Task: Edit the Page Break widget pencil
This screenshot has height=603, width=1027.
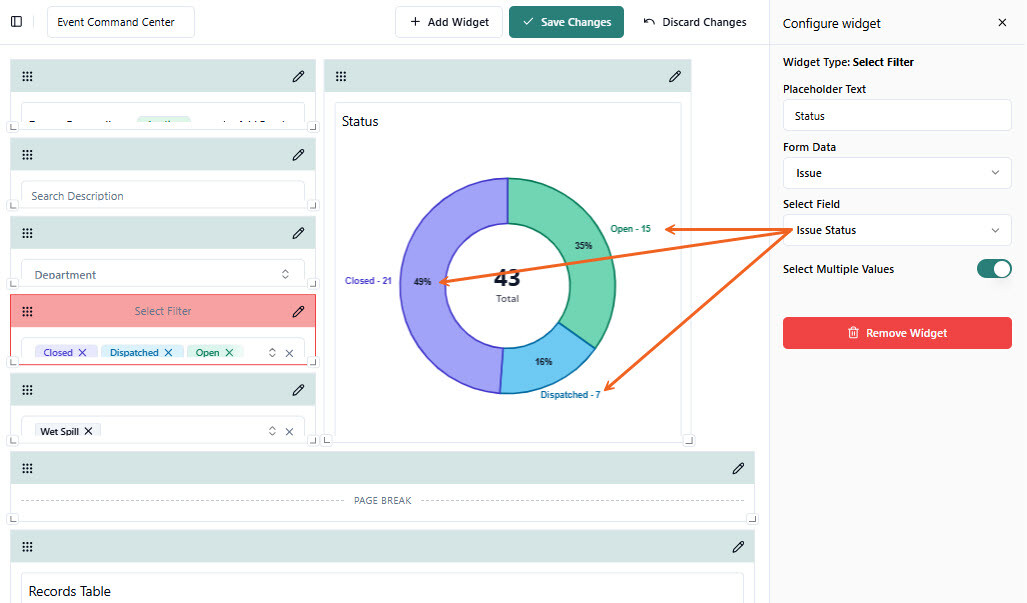Action: point(738,468)
